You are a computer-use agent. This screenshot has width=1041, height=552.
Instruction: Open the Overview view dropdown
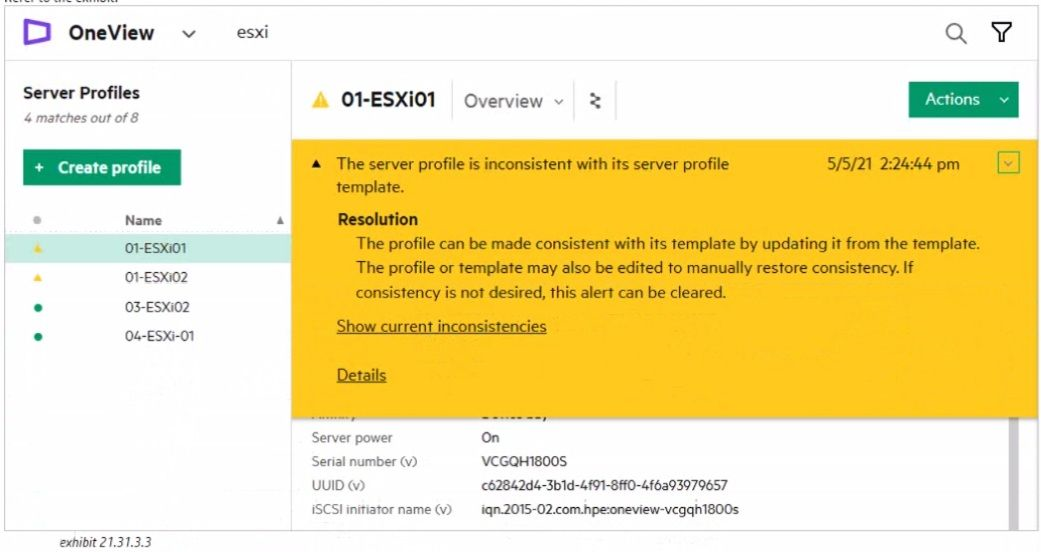[513, 101]
